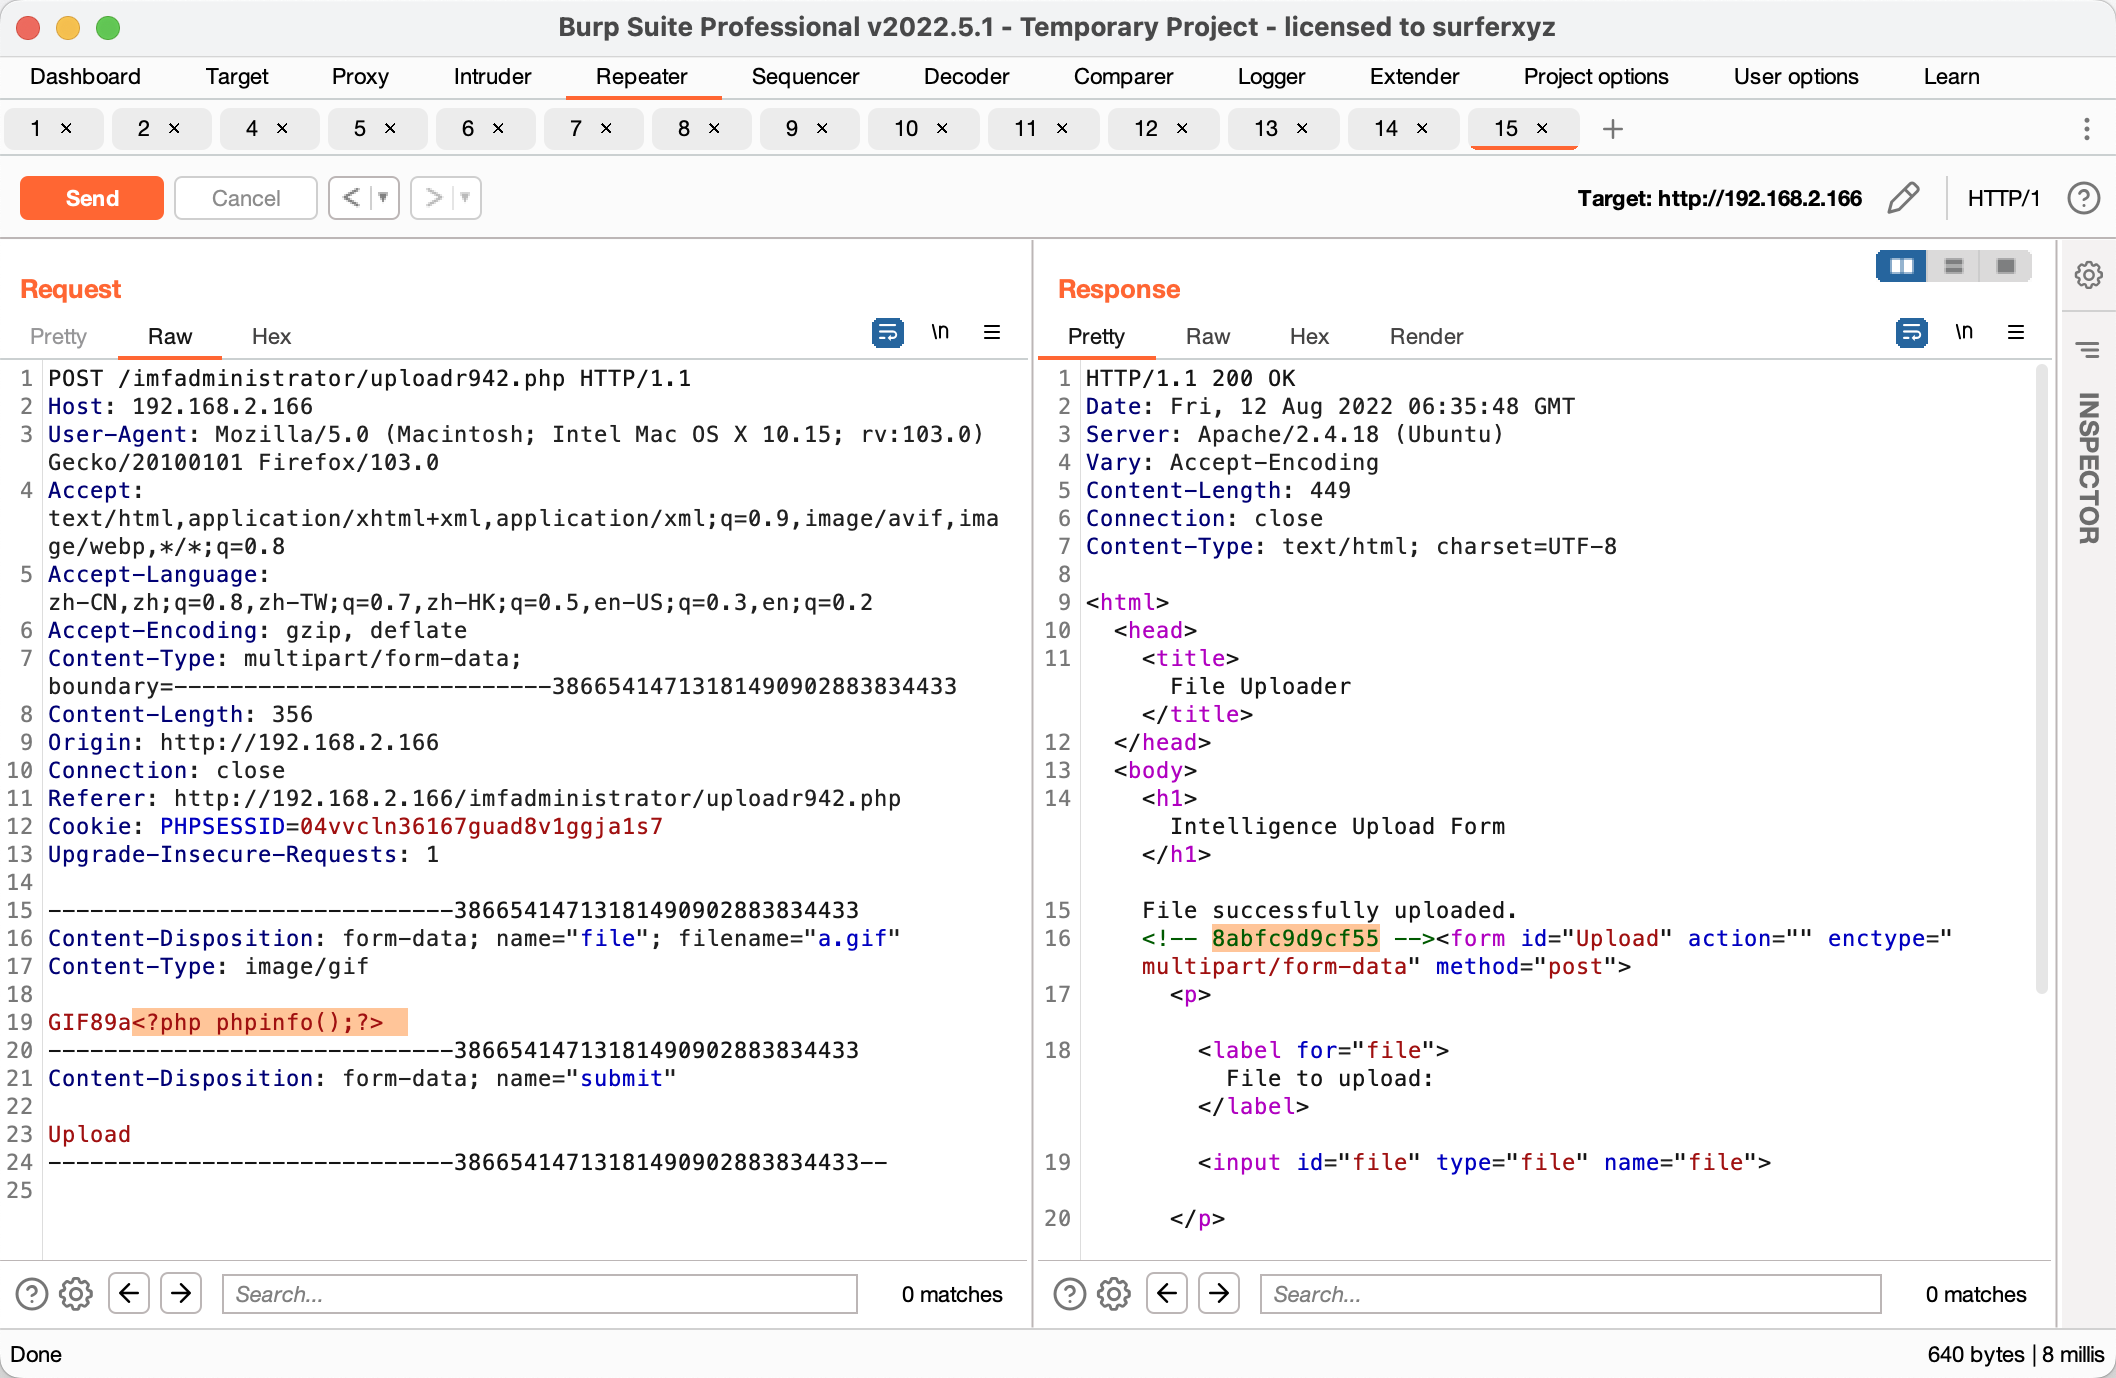Switch to the Decoder tab
This screenshot has height=1378, width=2116.
[x=966, y=77]
